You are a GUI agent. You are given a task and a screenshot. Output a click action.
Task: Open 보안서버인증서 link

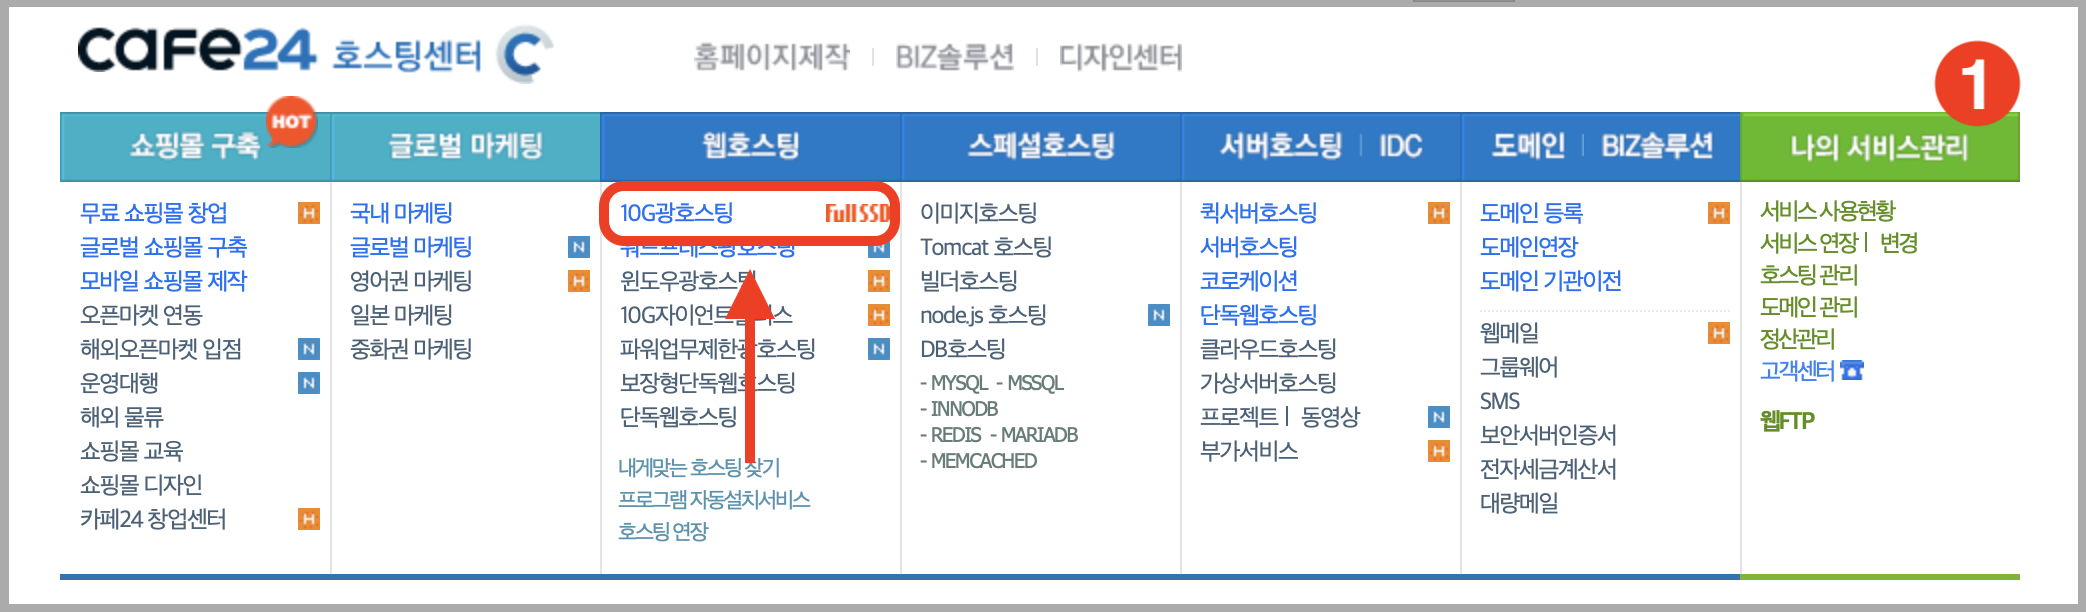(x=1548, y=435)
